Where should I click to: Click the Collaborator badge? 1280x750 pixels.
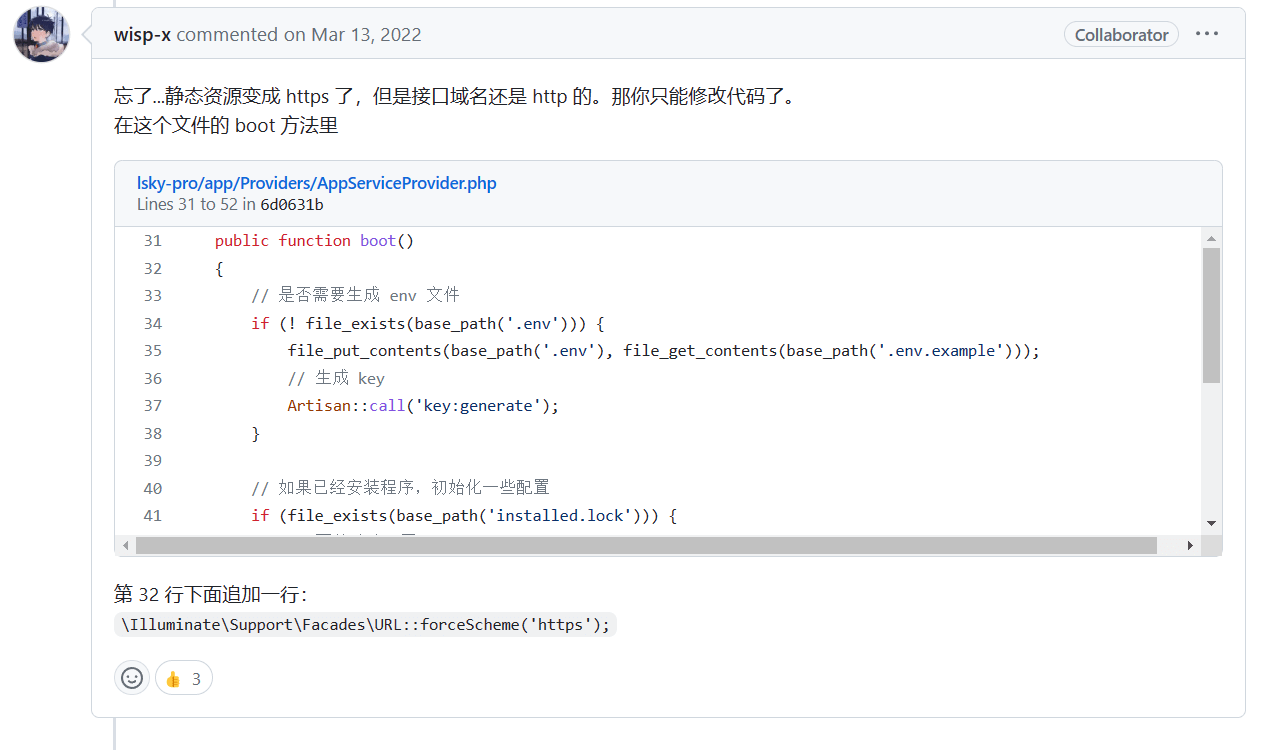pyautogui.click(x=1121, y=35)
